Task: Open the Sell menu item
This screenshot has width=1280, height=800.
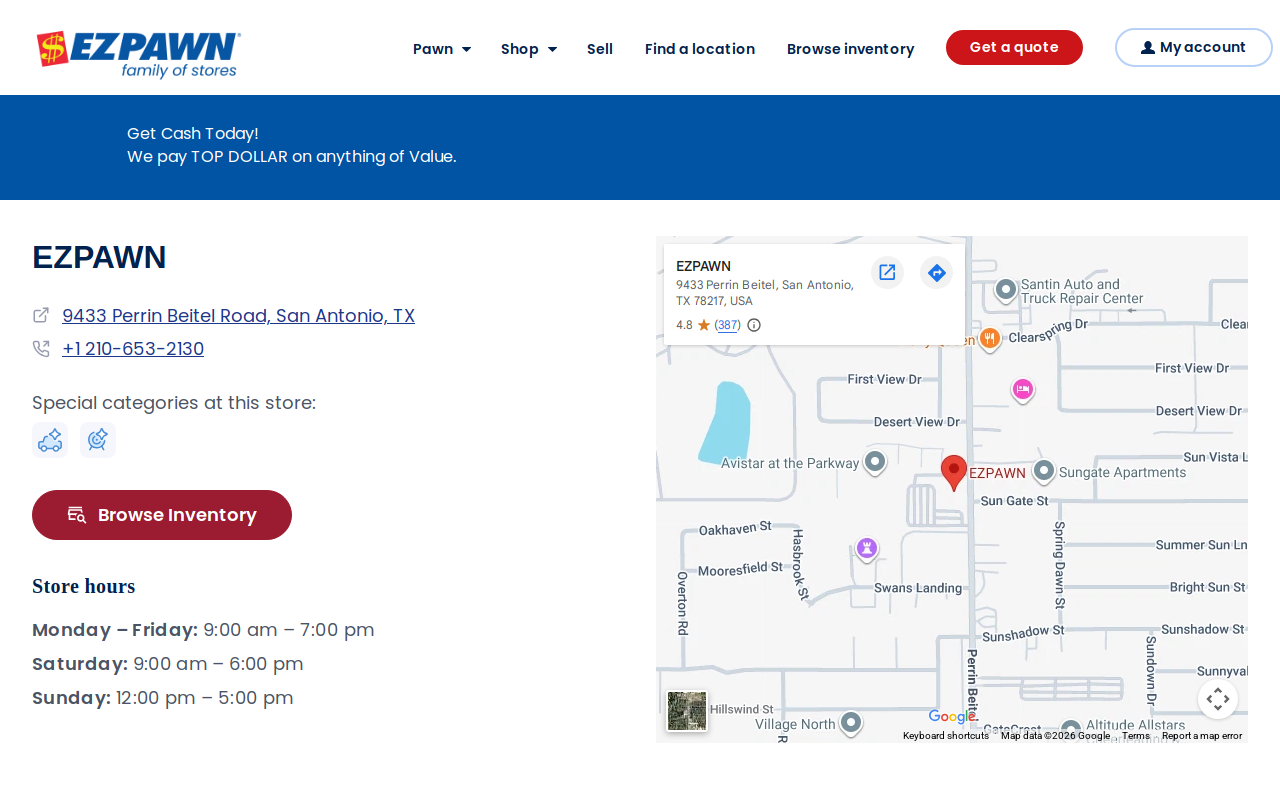Action: tap(600, 49)
